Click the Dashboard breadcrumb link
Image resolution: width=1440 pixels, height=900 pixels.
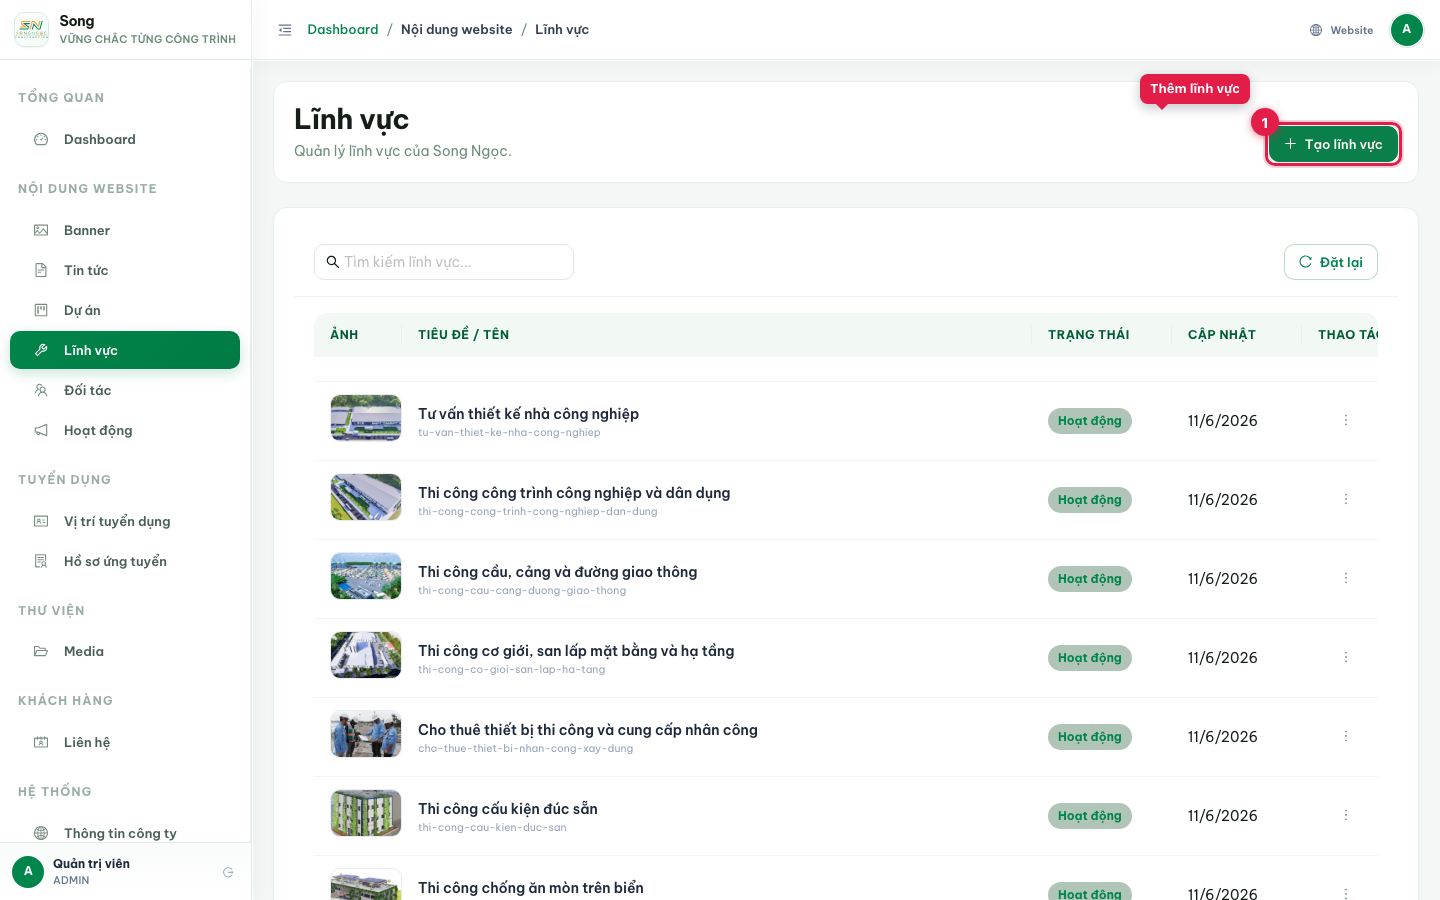(343, 30)
